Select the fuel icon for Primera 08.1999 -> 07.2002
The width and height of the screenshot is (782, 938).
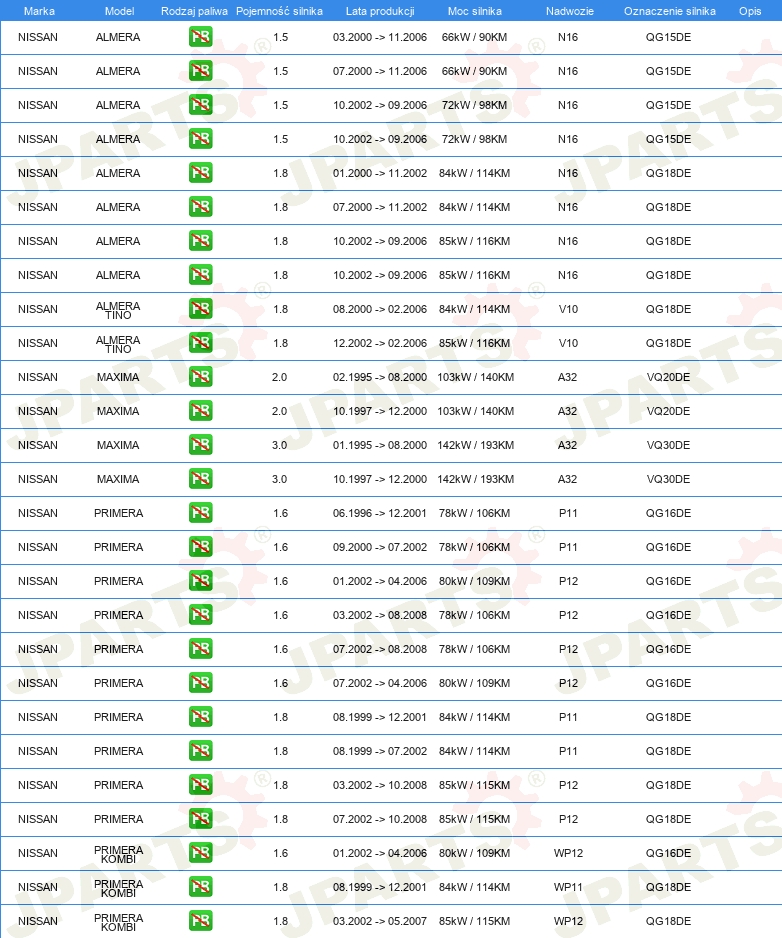coord(200,751)
